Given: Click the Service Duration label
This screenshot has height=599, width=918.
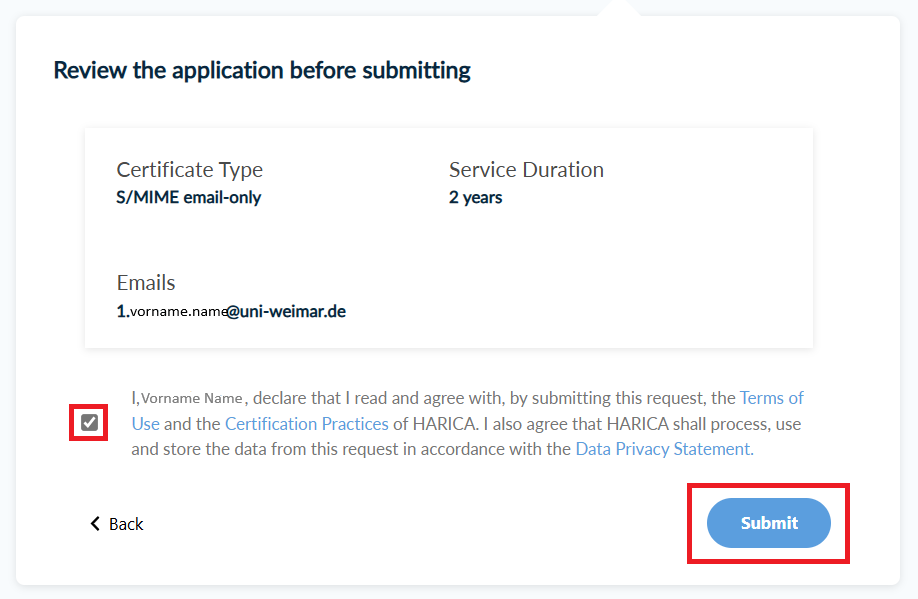Looking at the screenshot, I should pyautogui.click(x=526, y=170).
